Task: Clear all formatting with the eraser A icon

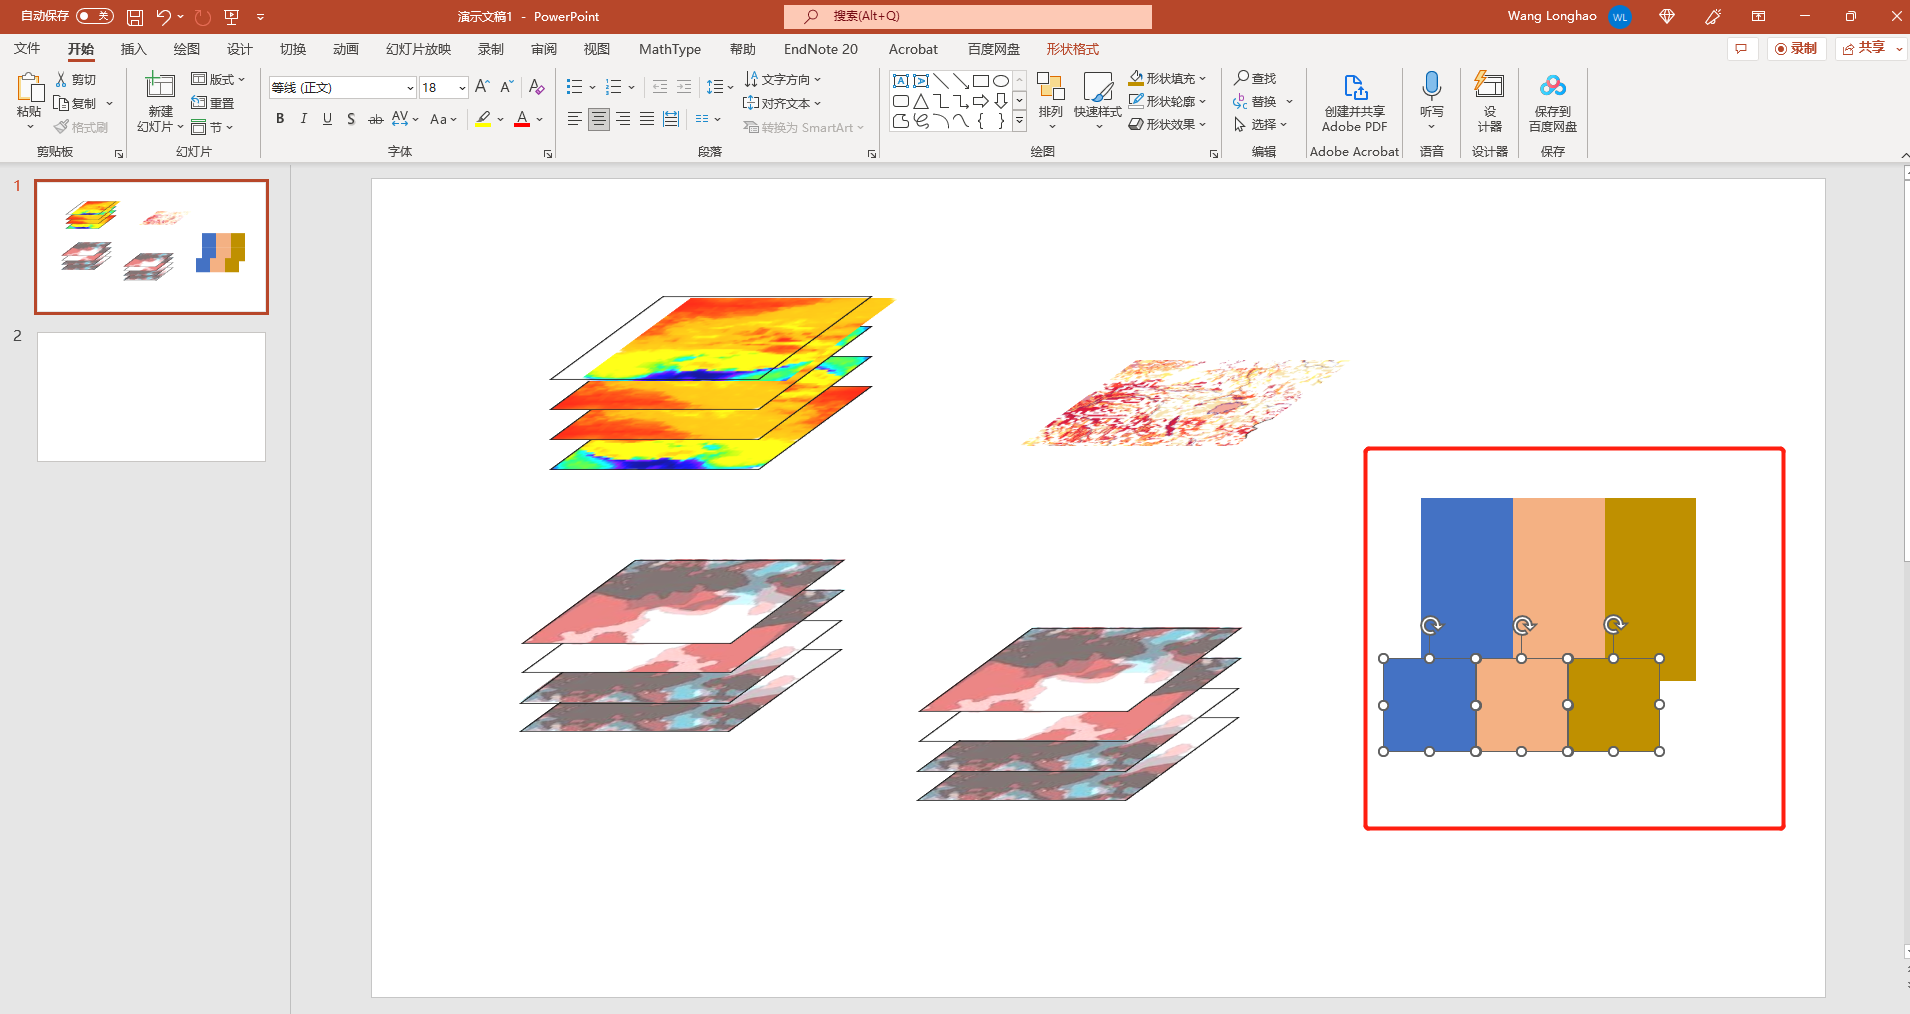Action: [537, 87]
